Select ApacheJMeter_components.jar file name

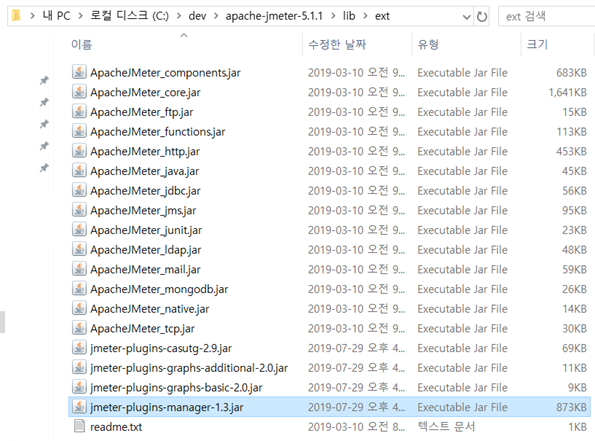point(165,72)
